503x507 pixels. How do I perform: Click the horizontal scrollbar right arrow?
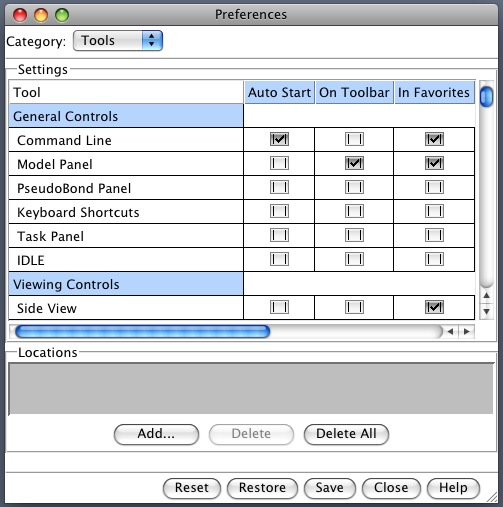pyautogui.click(x=467, y=331)
